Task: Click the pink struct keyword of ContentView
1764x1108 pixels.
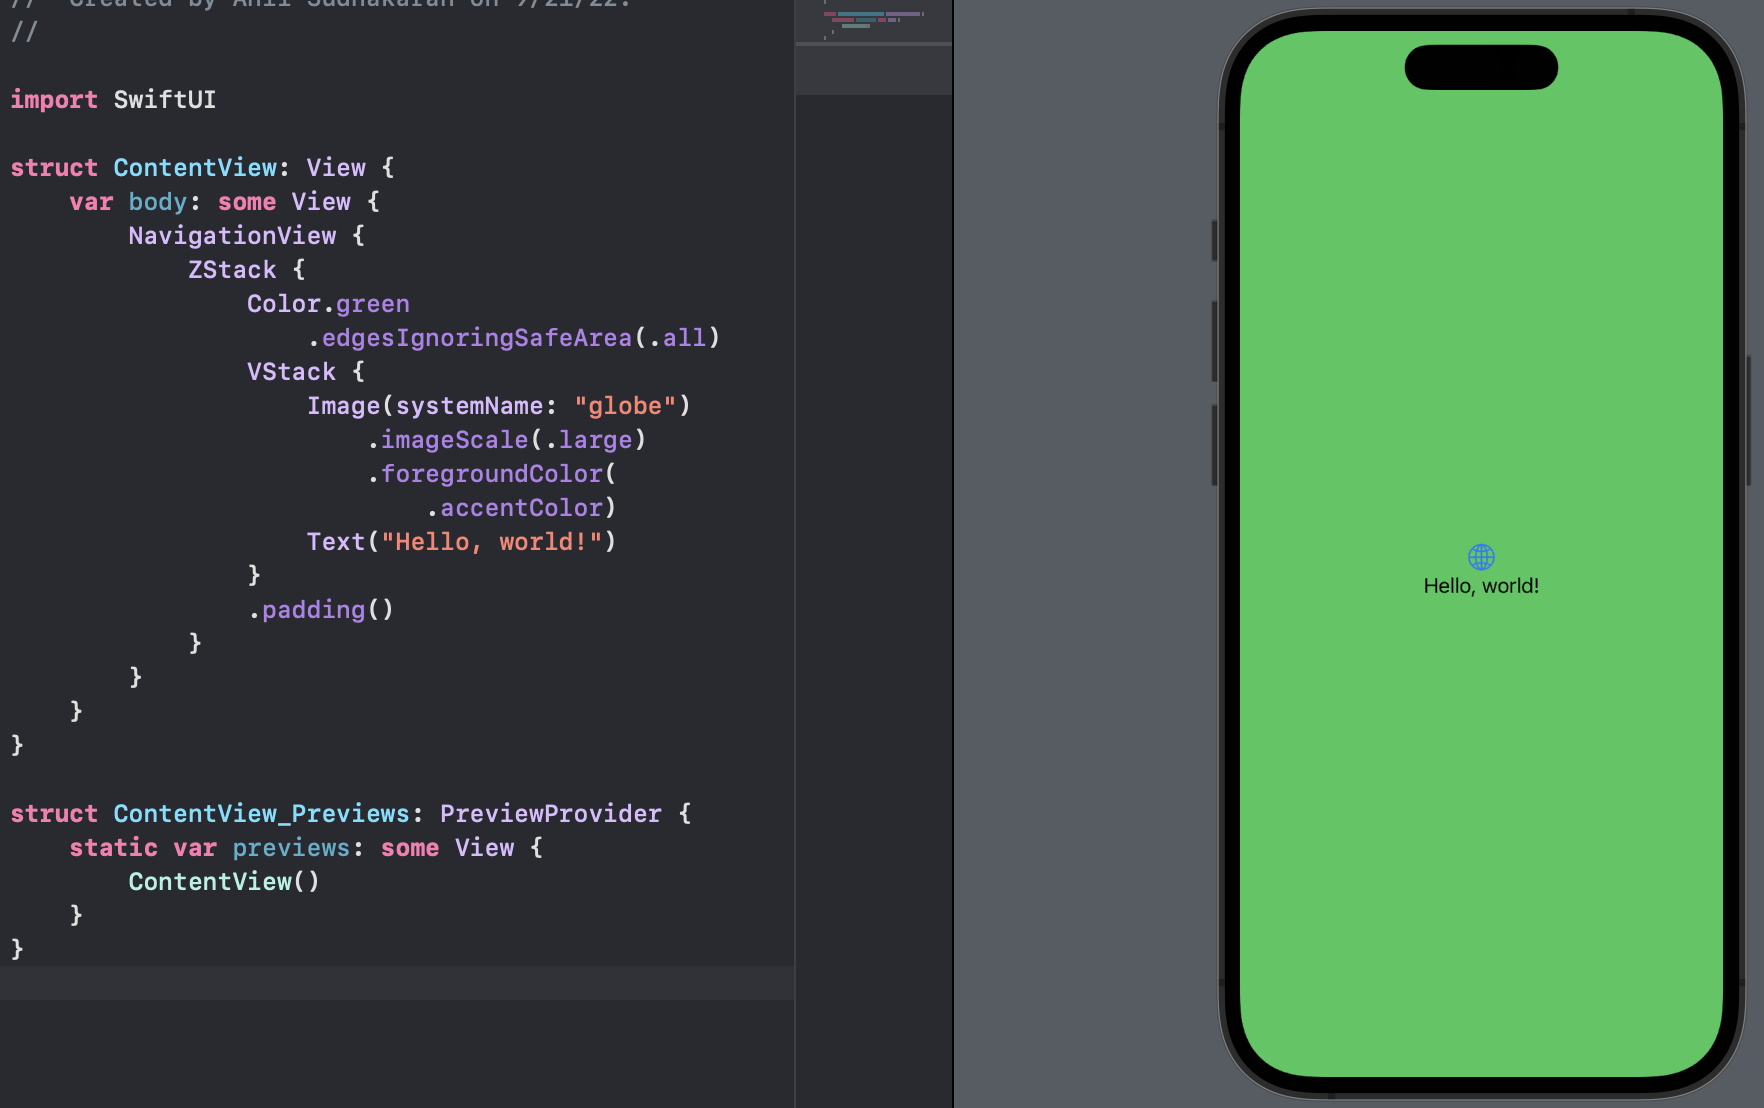Action: pos(54,167)
